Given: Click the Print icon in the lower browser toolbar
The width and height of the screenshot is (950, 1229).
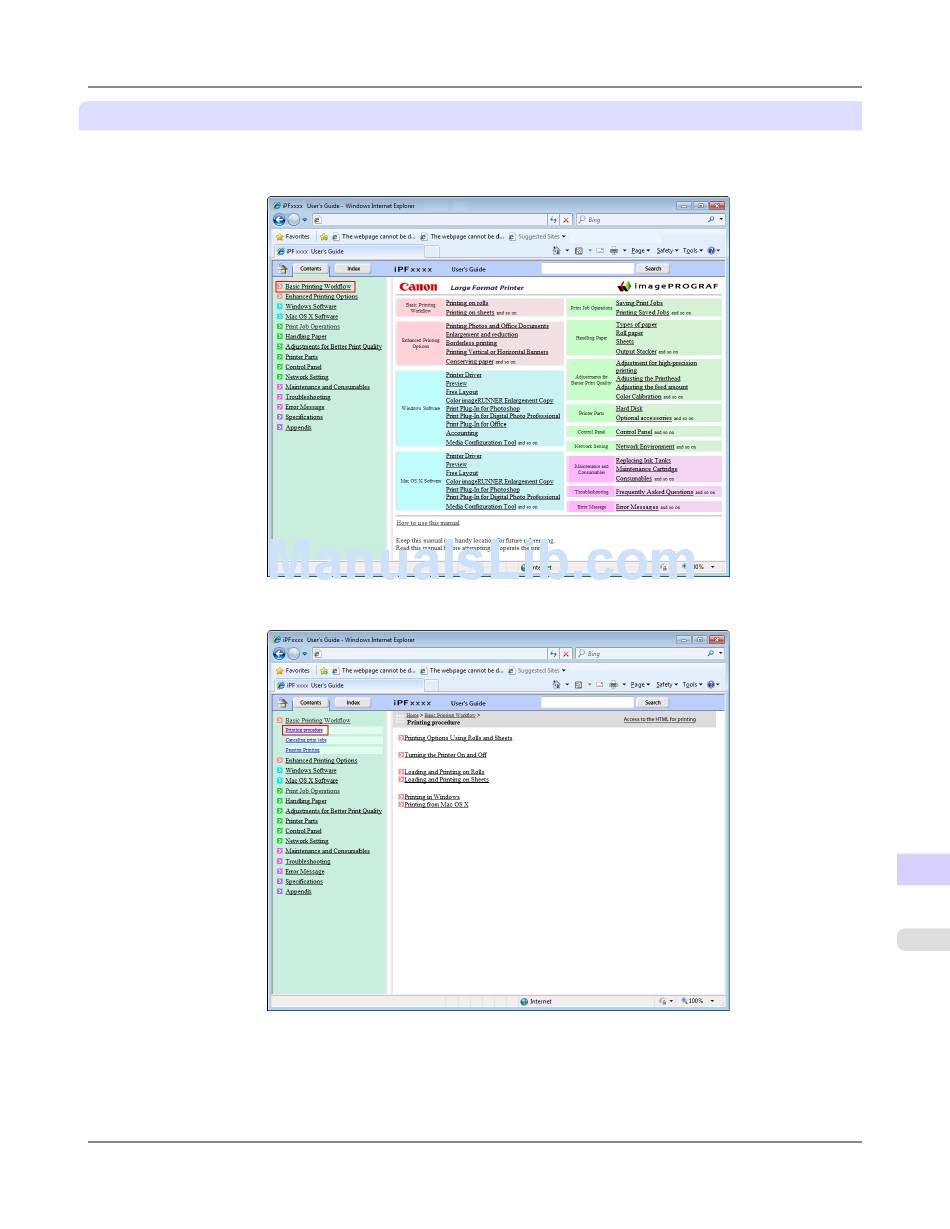Looking at the screenshot, I should point(613,685).
